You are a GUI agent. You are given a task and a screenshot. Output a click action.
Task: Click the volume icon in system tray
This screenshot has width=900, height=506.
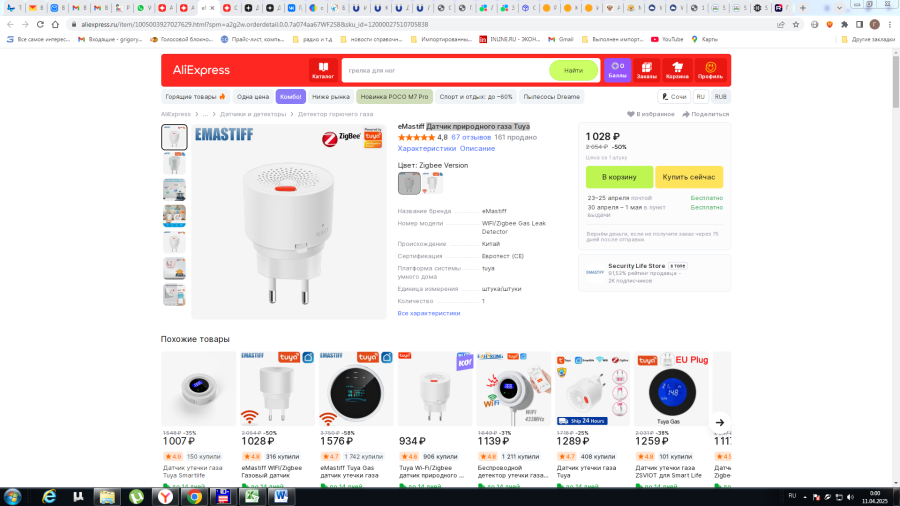click(850, 497)
